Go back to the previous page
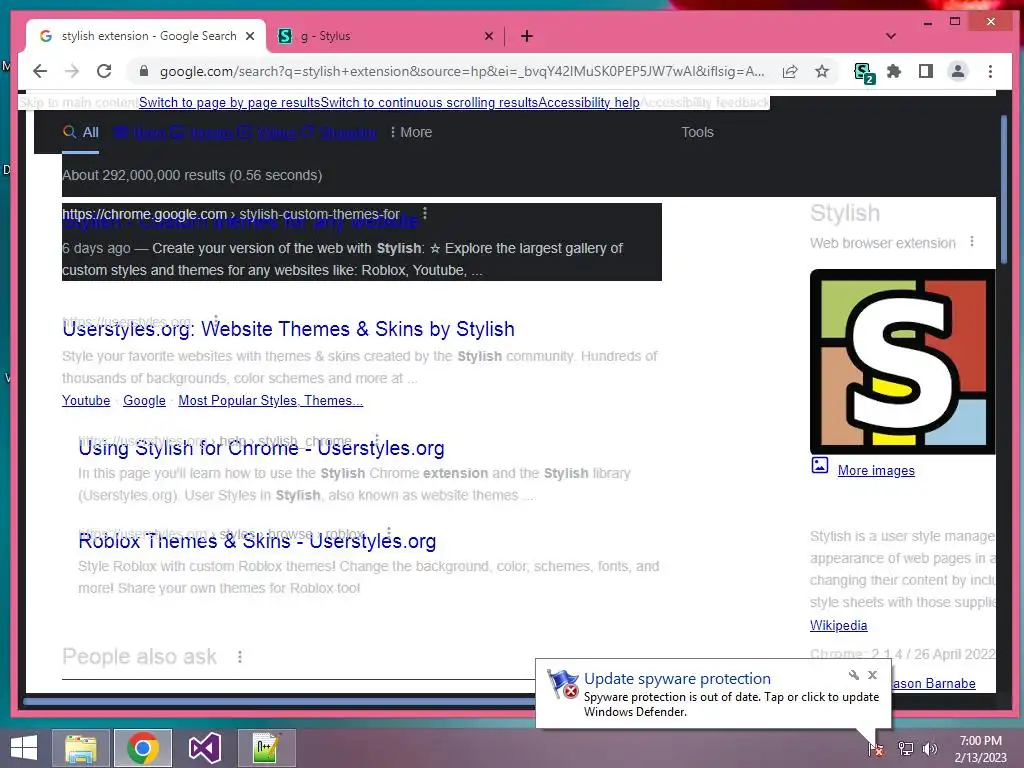This screenshot has width=1024, height=768. 40,71
